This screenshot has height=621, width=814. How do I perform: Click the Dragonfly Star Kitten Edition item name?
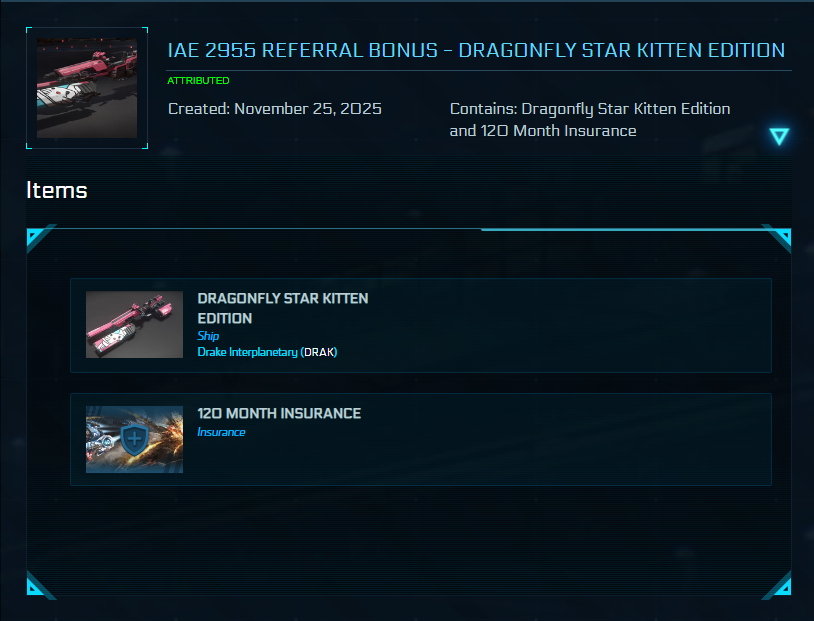[283, 308]
